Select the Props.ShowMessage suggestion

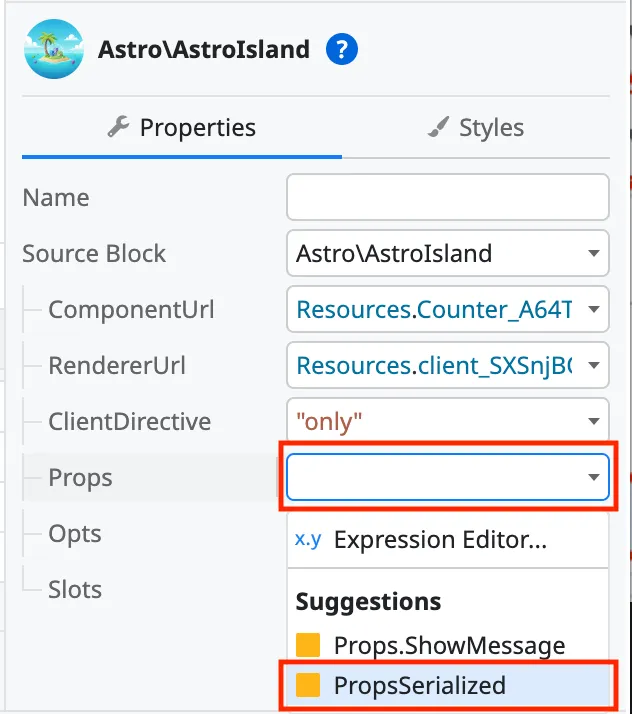point(449,646)
